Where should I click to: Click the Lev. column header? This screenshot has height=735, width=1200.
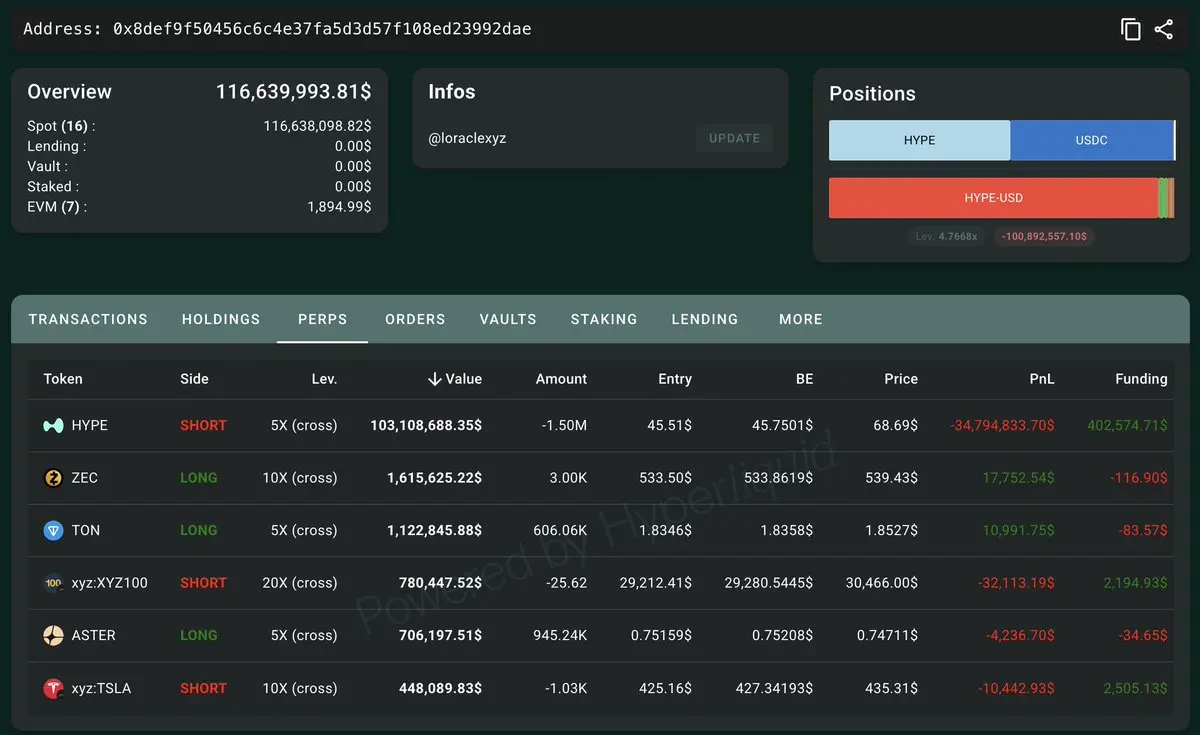tap(324, 379)
